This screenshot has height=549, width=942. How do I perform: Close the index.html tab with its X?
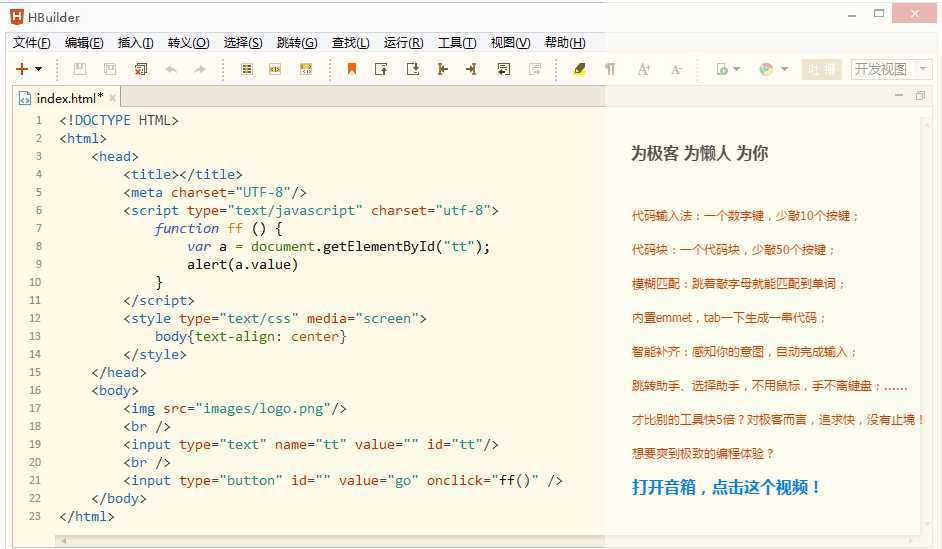click(x=112, y=97)
